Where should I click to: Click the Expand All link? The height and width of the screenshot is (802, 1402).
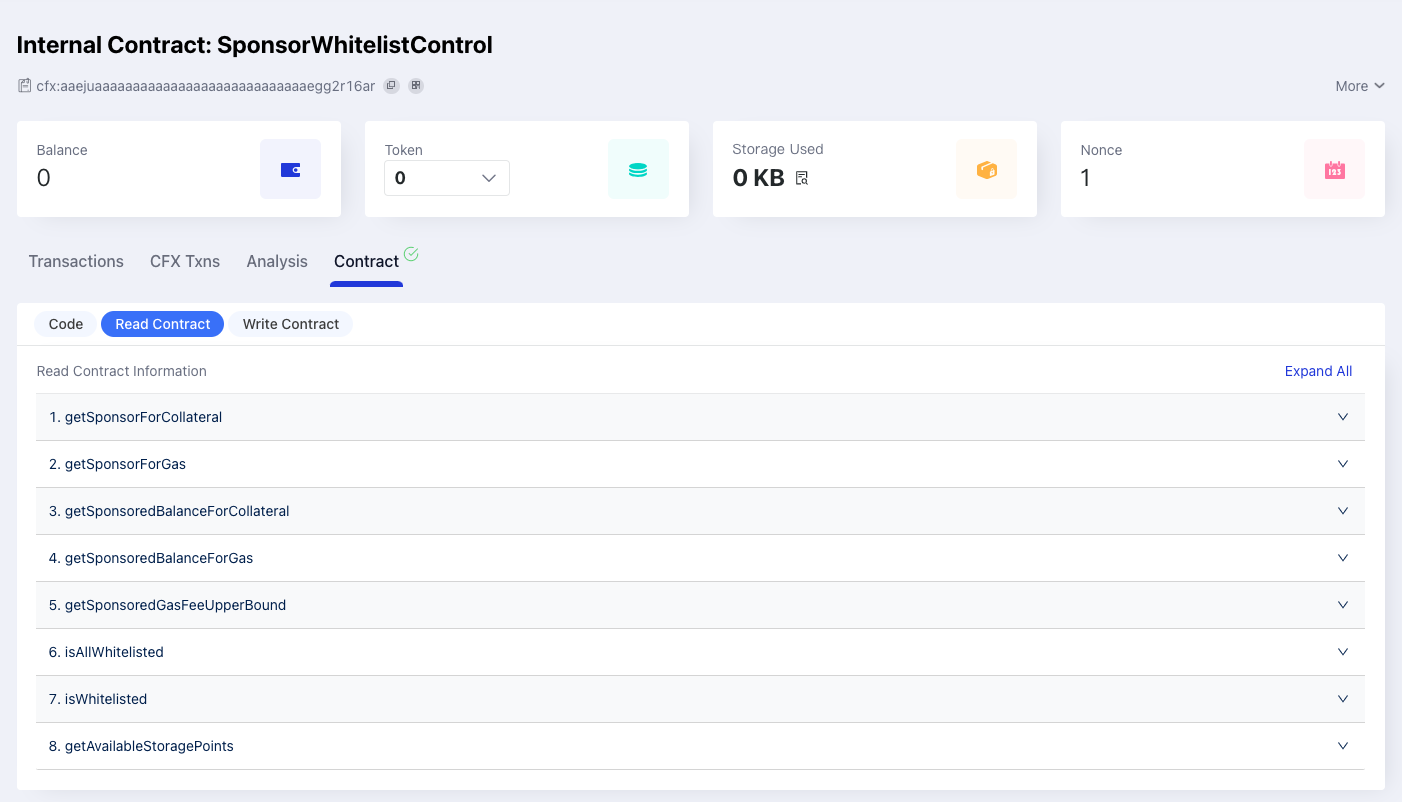point(1318,371)
